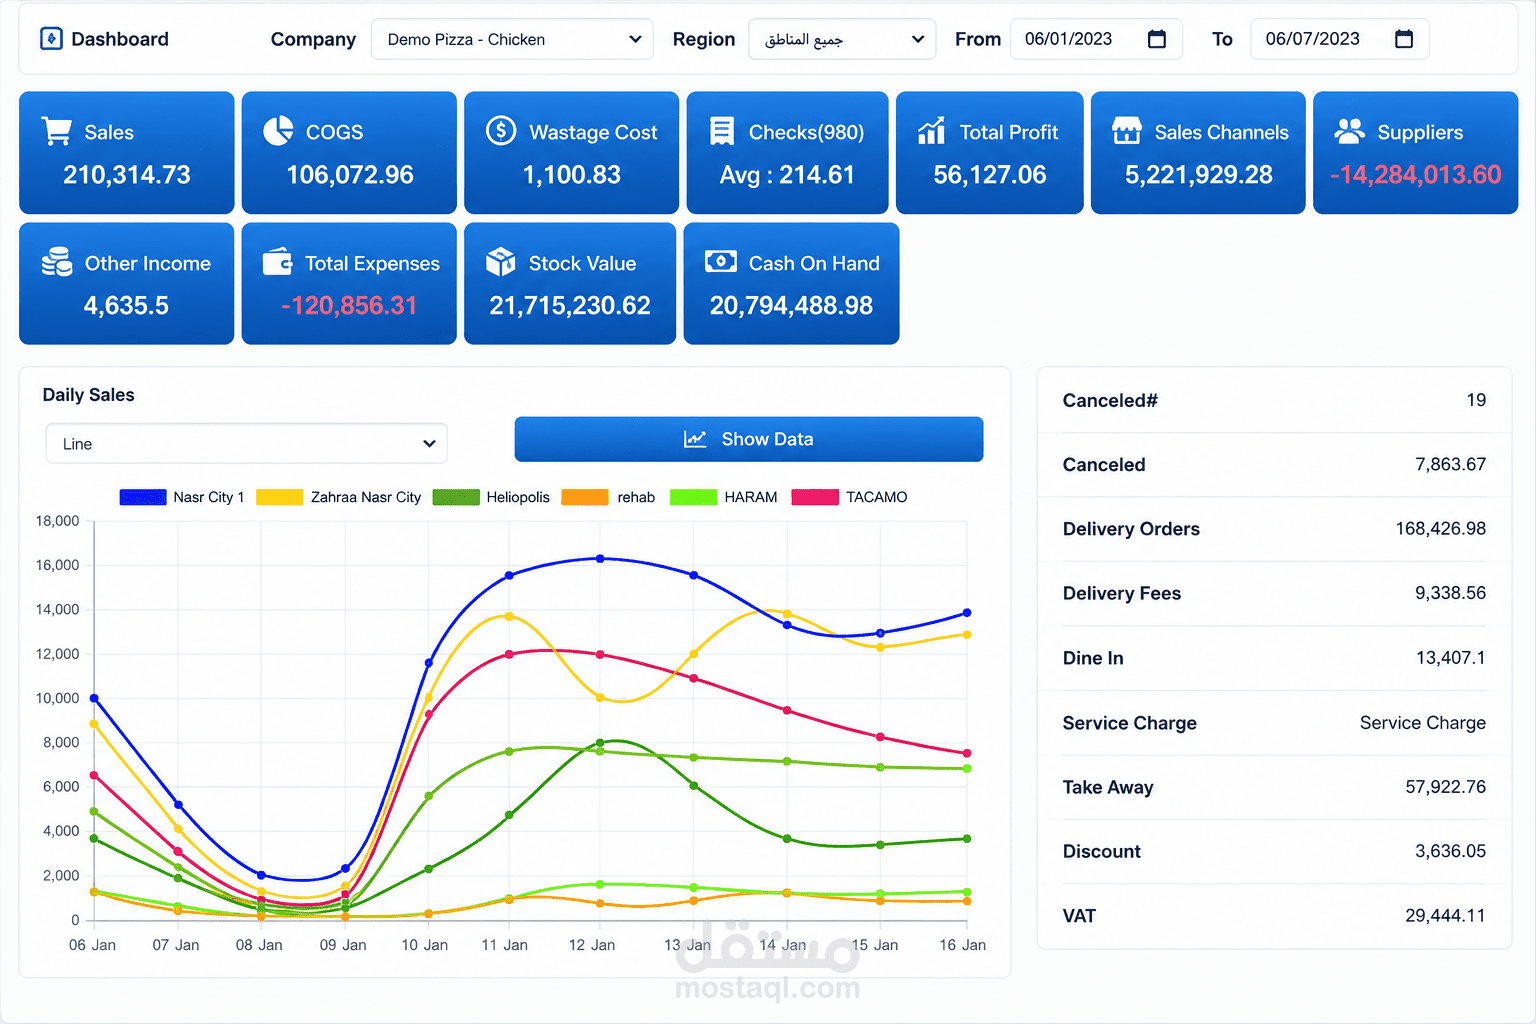Click the Dashboard title link
Screen dimensions: 1536x1024
120,39
